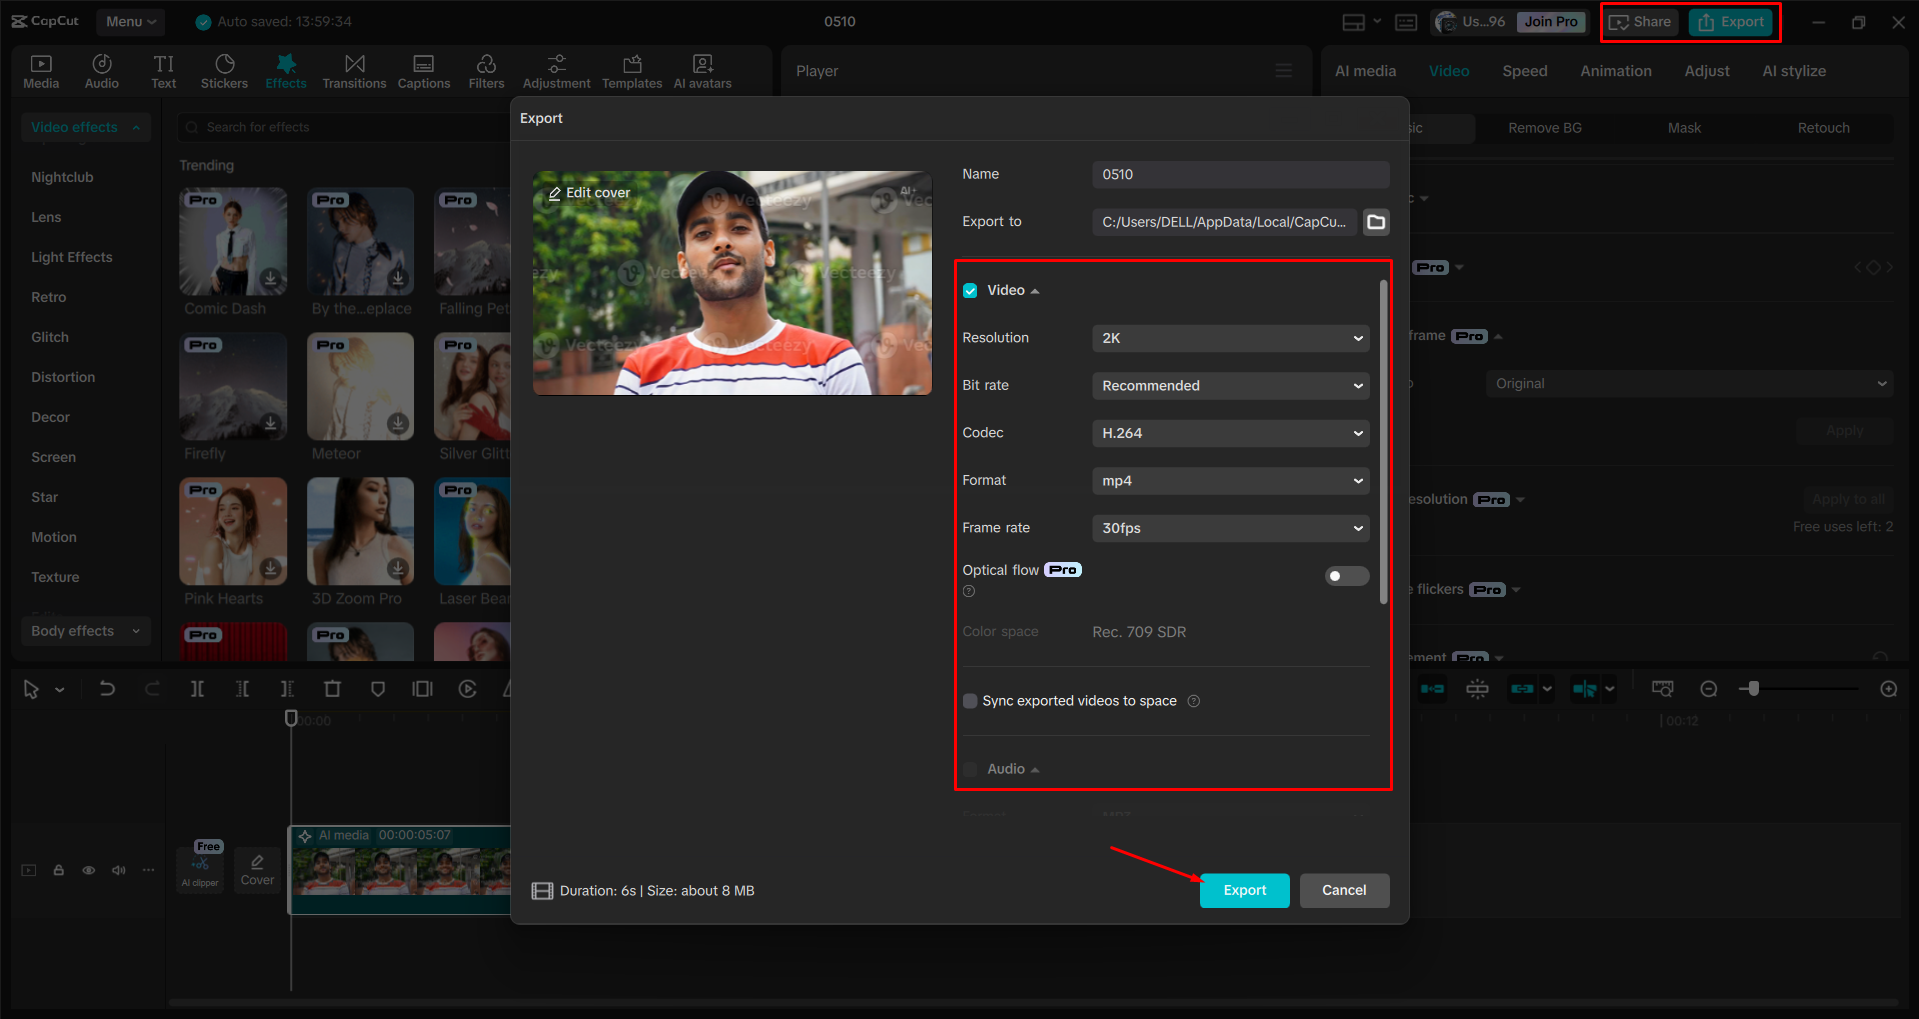Screen dimensions: 1919x1019
Task: Enable the Optical flow toggle
Action: tap(1346, 576)
